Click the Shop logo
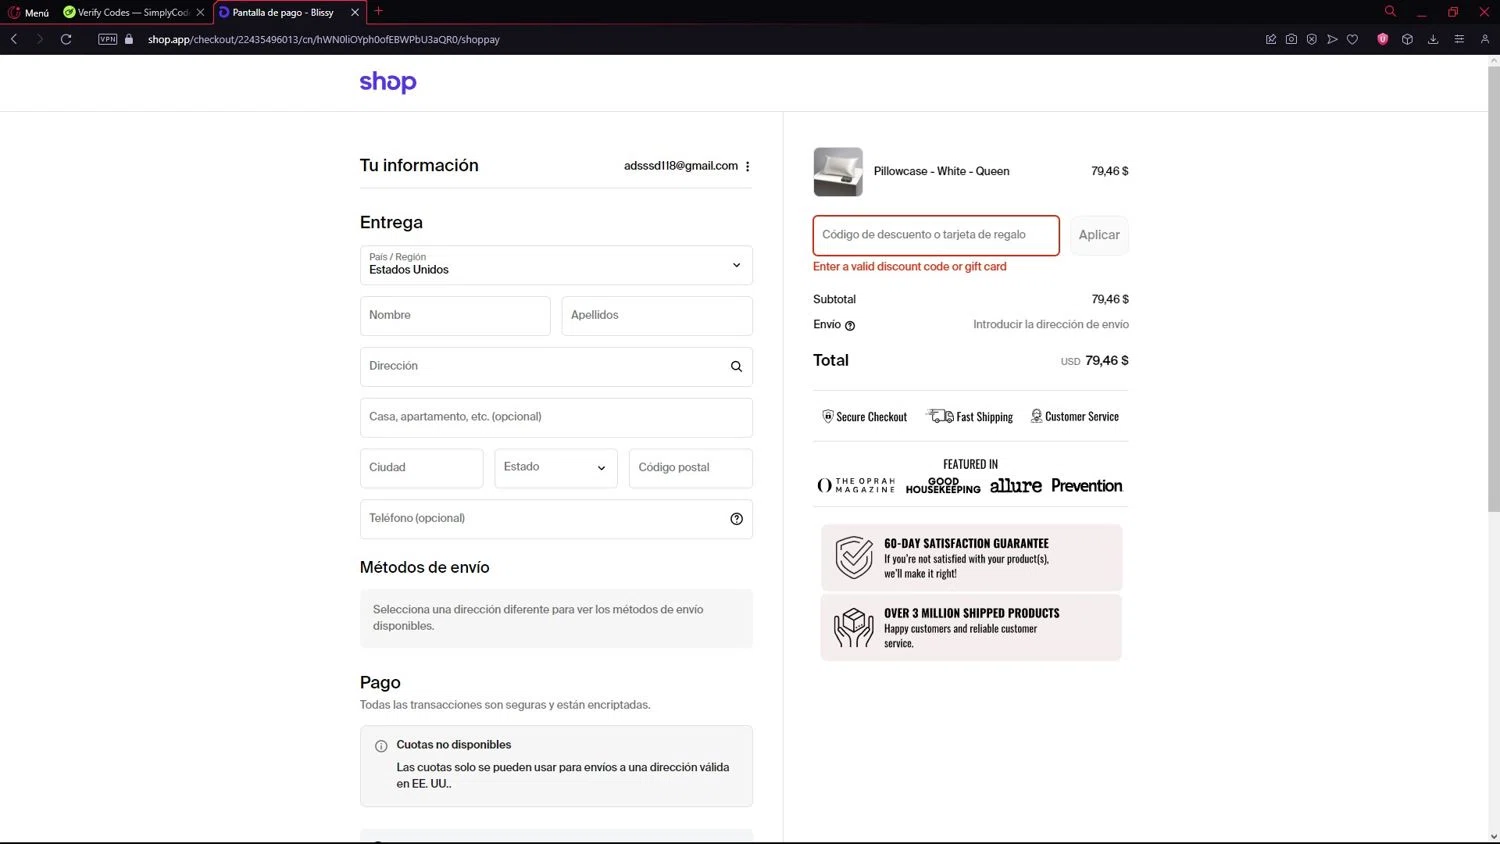Viewport: 1500px width, 844px height. 388,82
